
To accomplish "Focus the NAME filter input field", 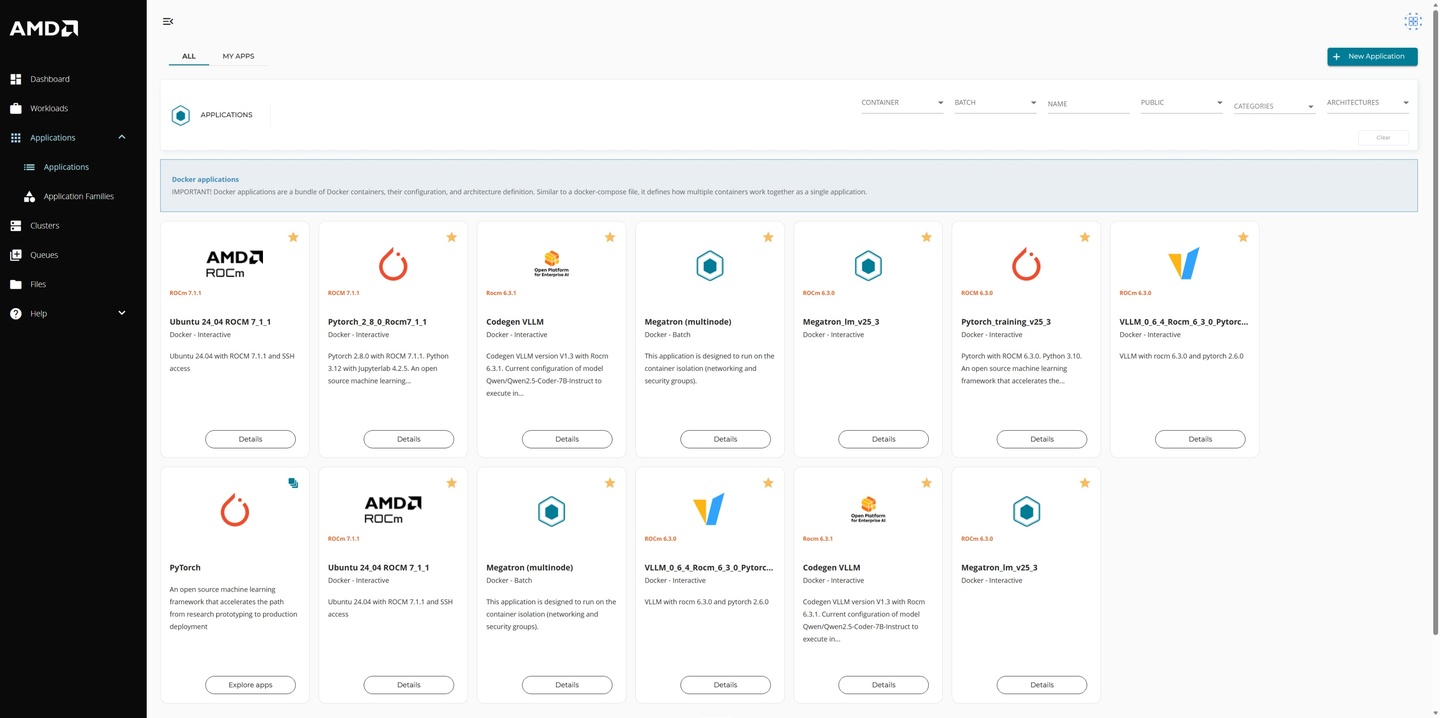I will coord(1087,104).
